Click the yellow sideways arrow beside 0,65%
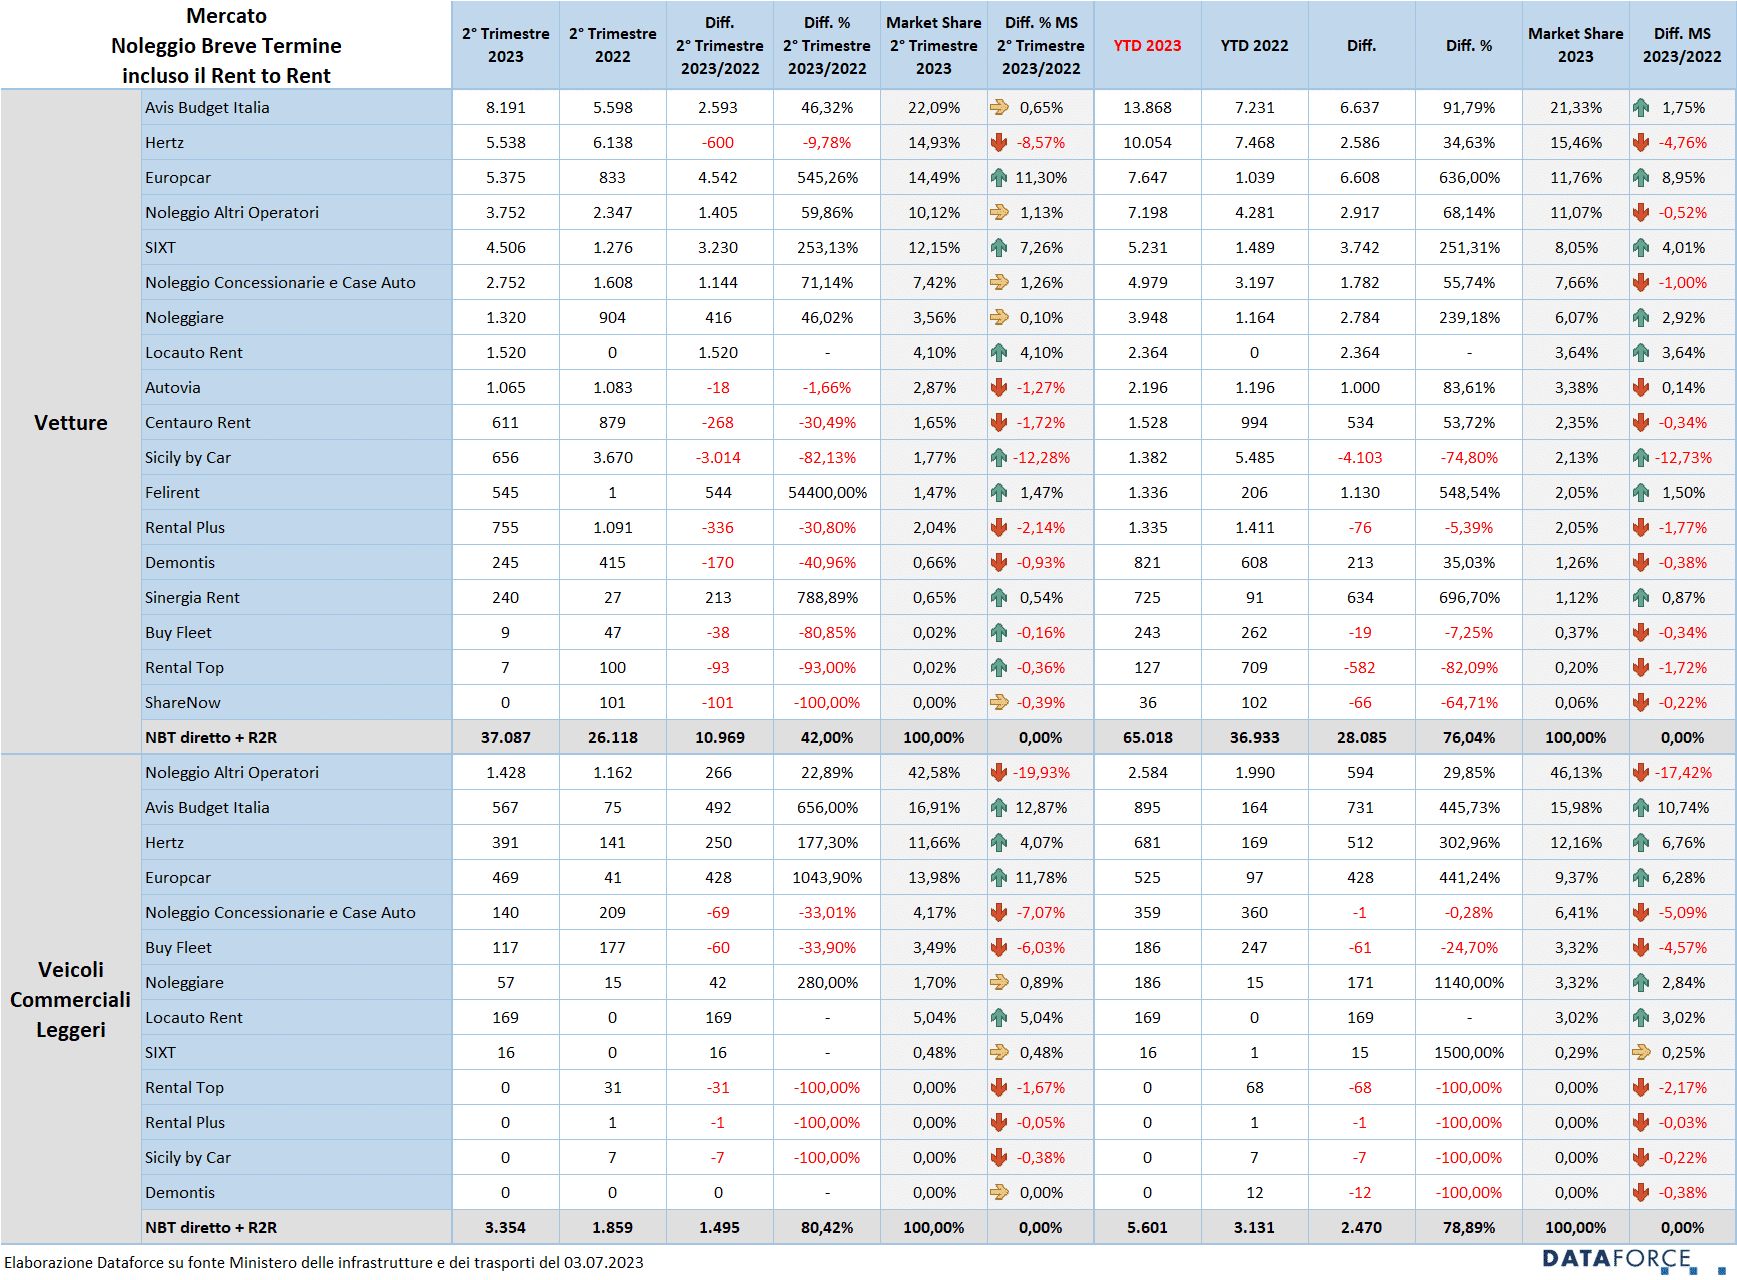The width and height of the screenshot is (1737, 1280). click(999, 107)
